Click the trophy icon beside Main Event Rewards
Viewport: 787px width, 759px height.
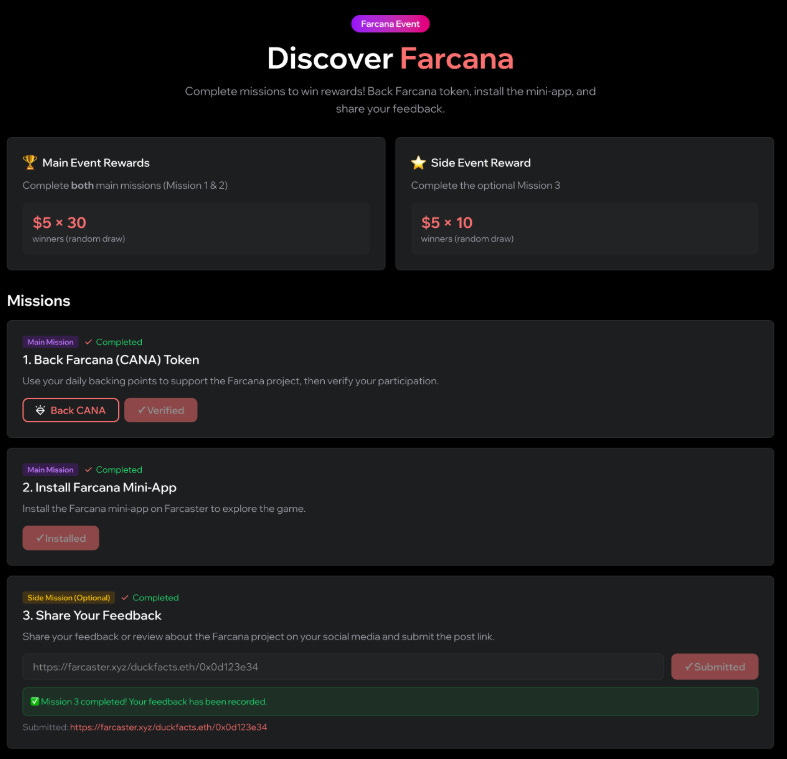click(30, 162)
